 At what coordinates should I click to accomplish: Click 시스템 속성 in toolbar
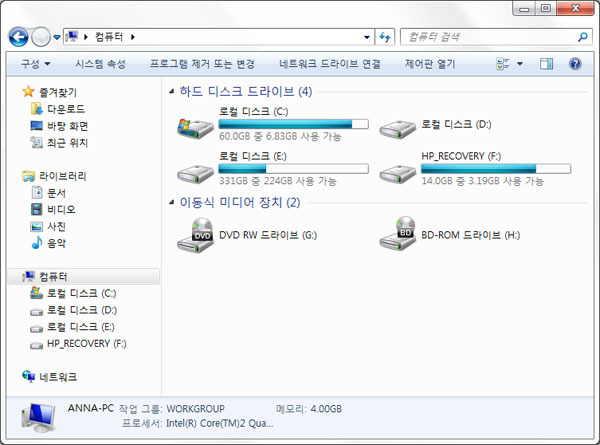[x=100, y=64]
